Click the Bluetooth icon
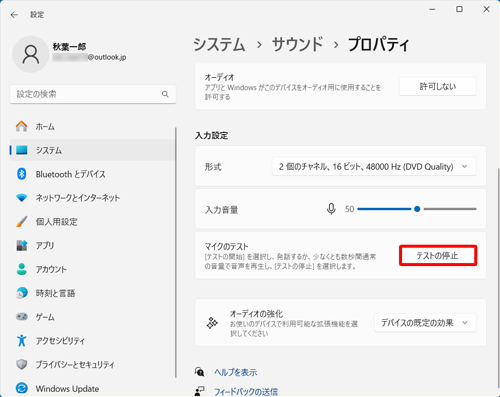The height and width of the screenshot is (397, 500). click(22, 174)
